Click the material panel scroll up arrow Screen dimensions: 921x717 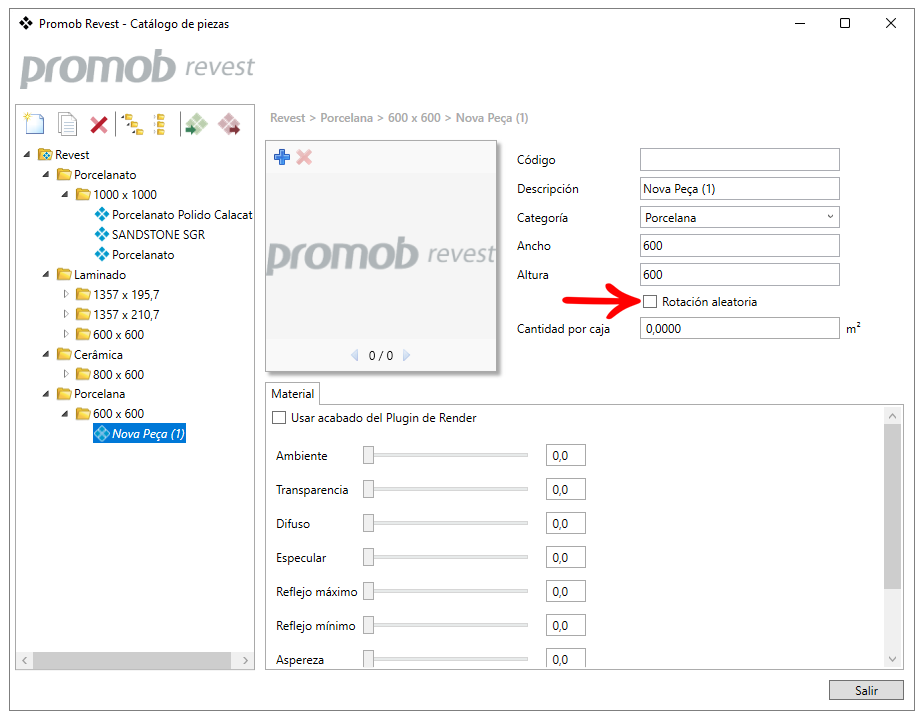click(892, 416)
